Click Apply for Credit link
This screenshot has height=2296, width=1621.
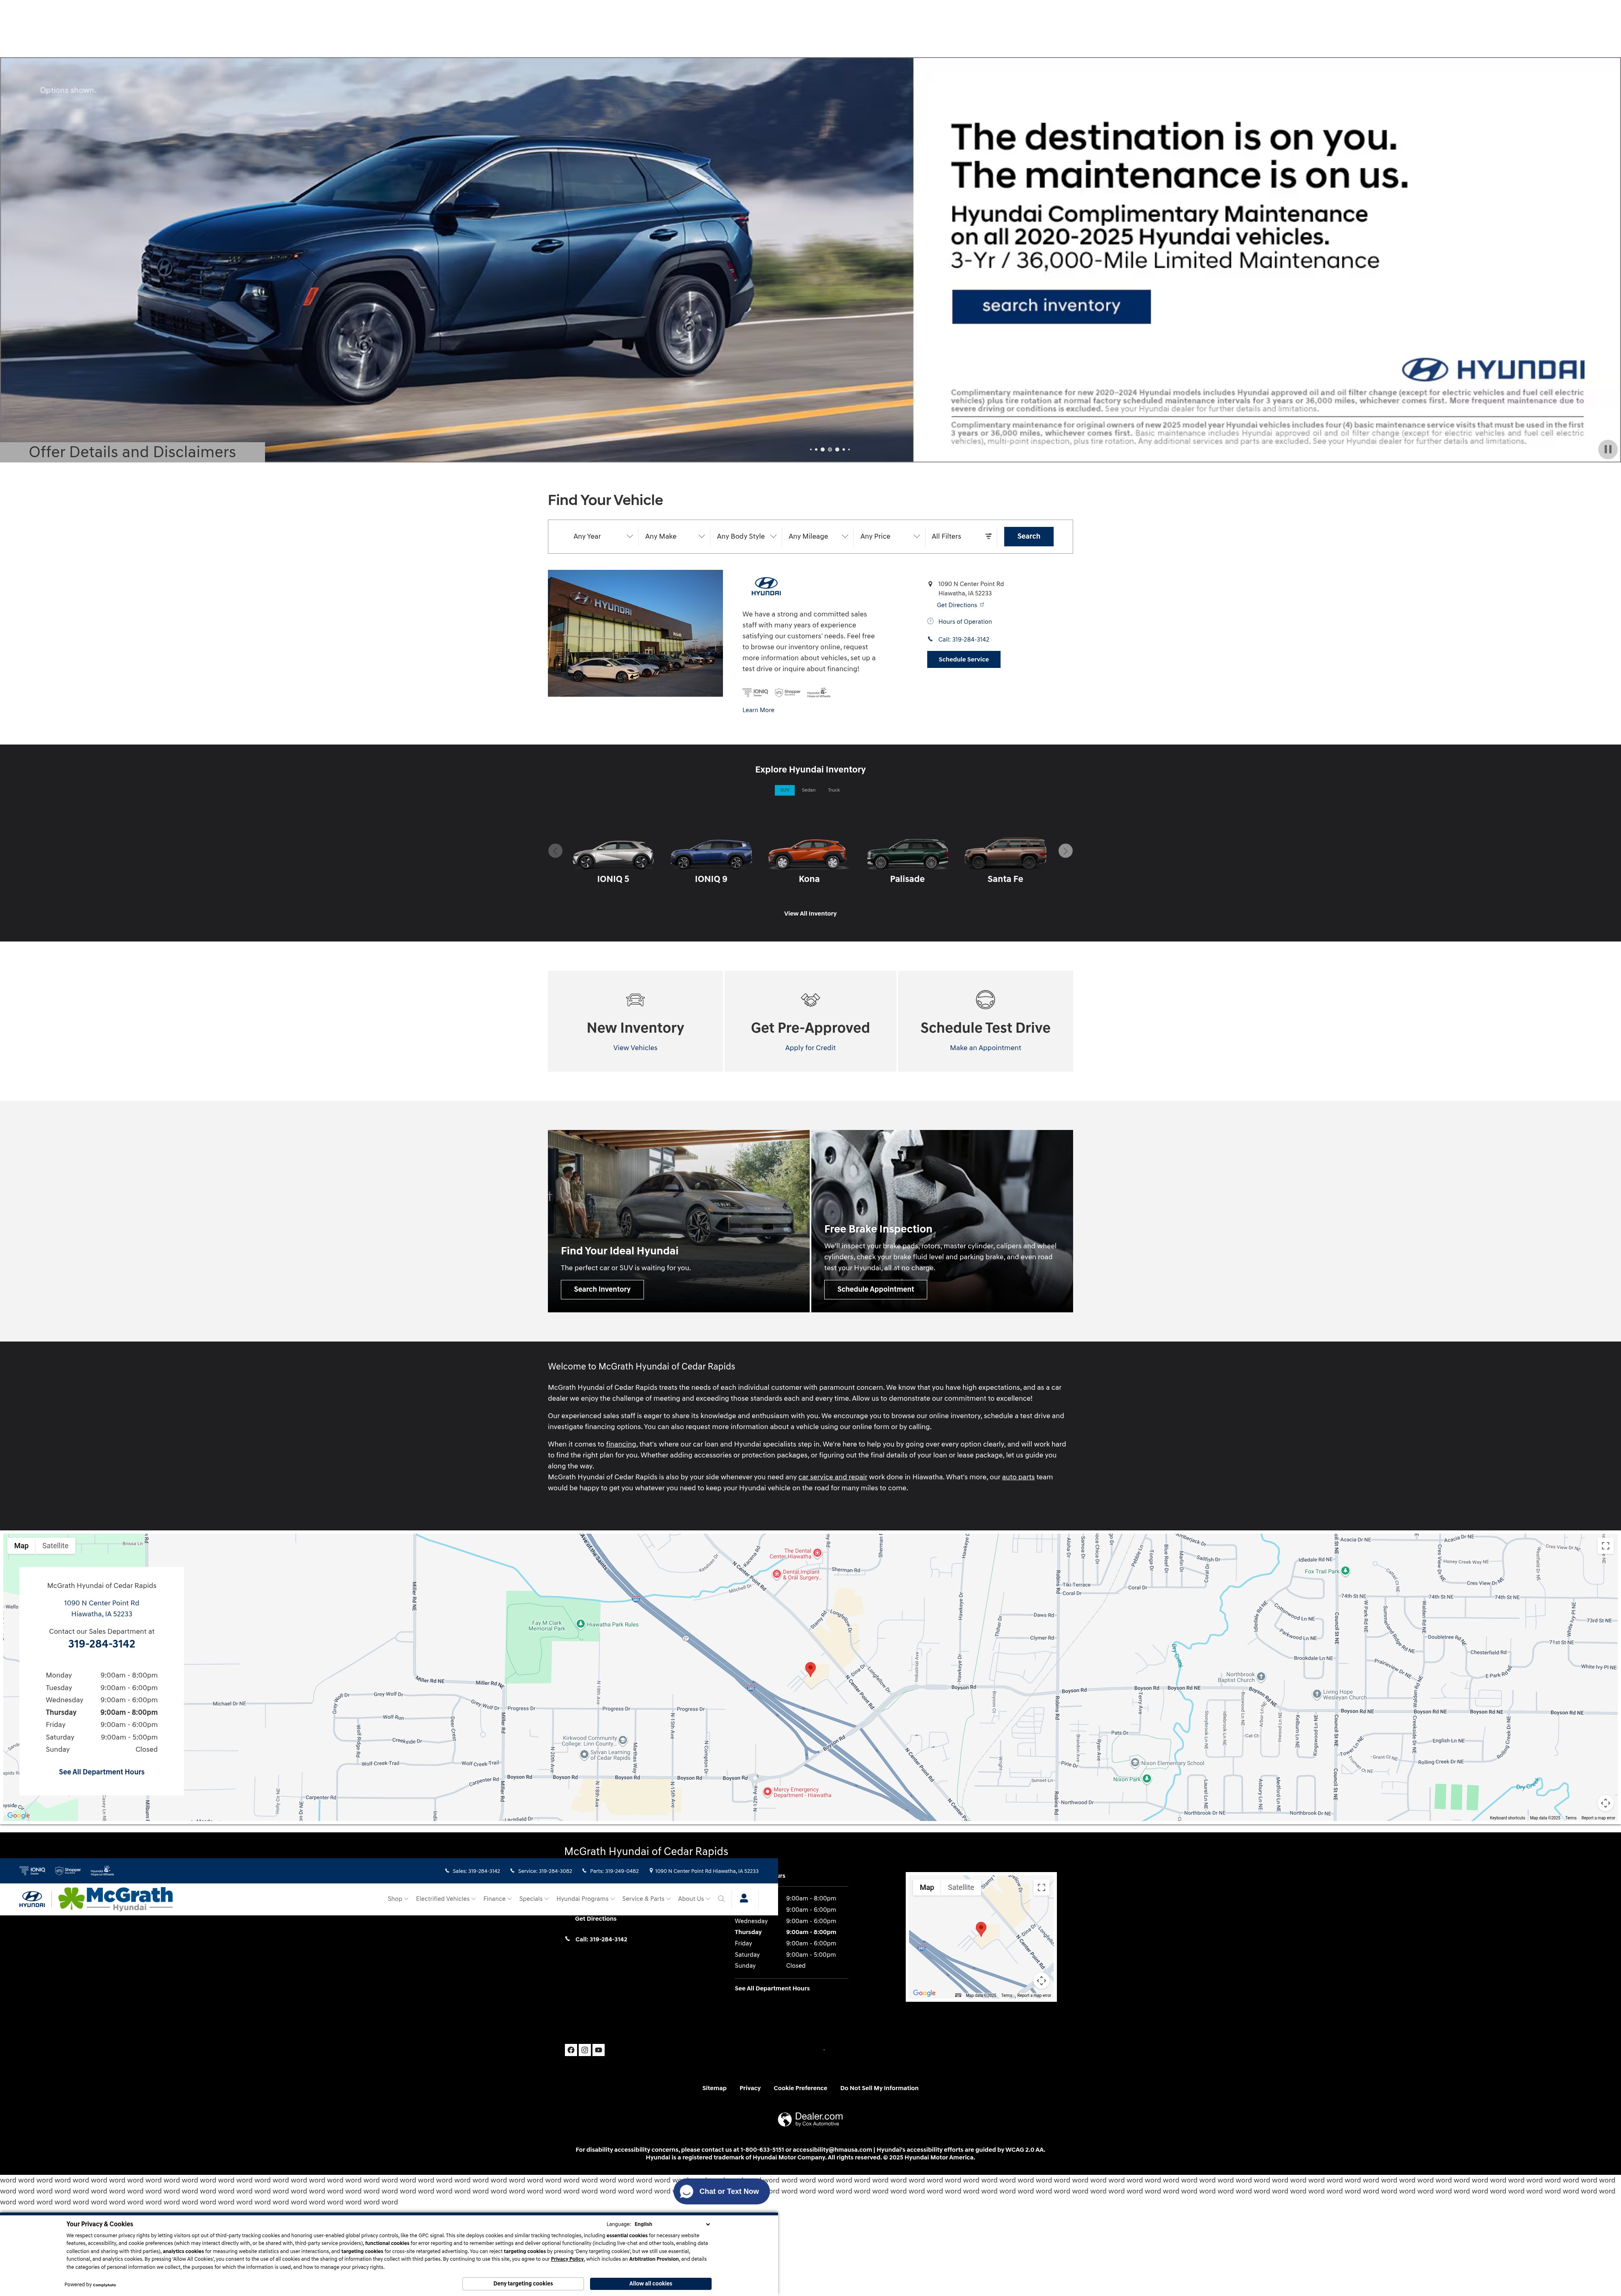coord(810,1048)
